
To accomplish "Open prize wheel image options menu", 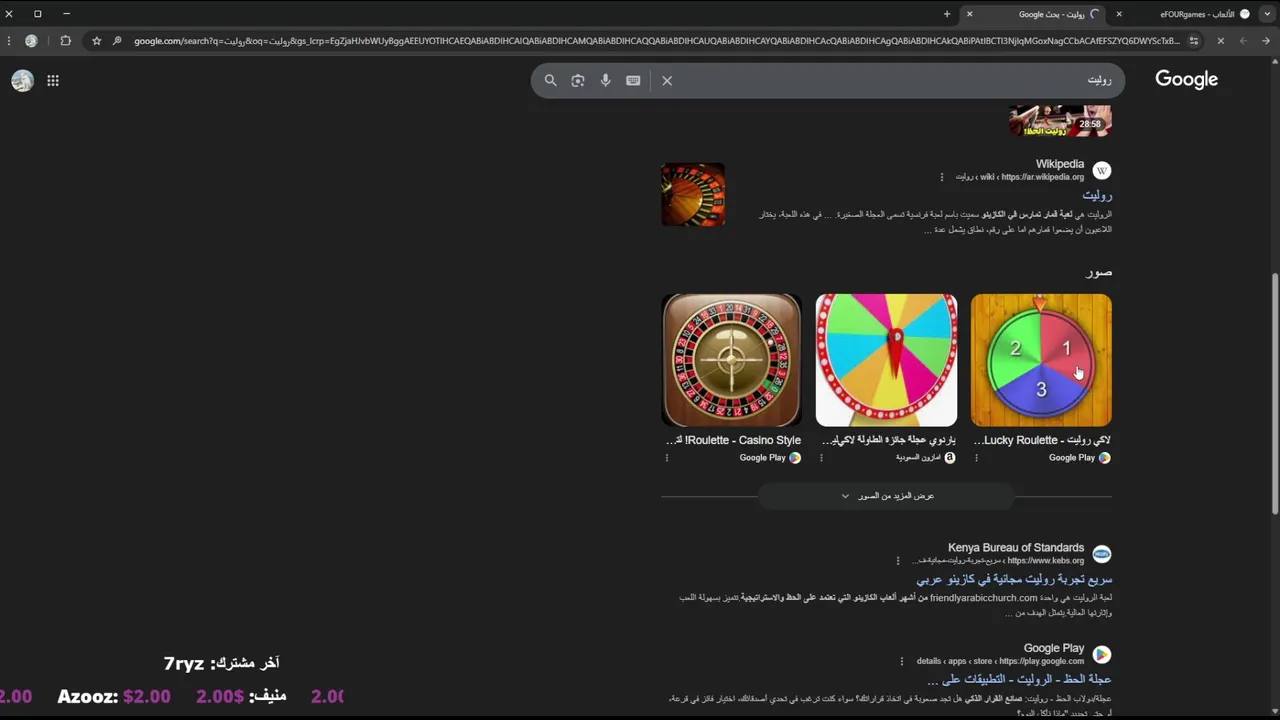I will point(821,458).
